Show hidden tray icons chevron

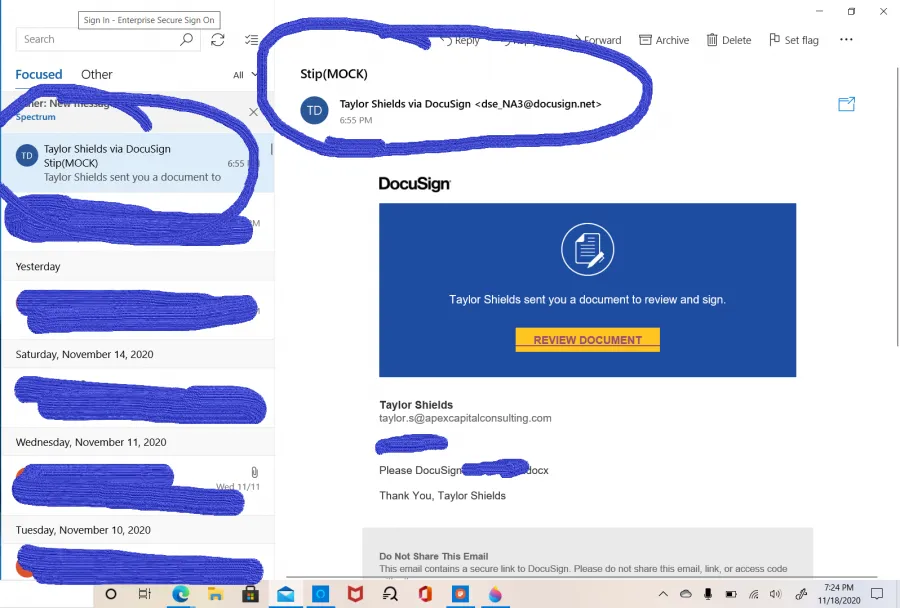pyautogui.click(x=663, y=594)
